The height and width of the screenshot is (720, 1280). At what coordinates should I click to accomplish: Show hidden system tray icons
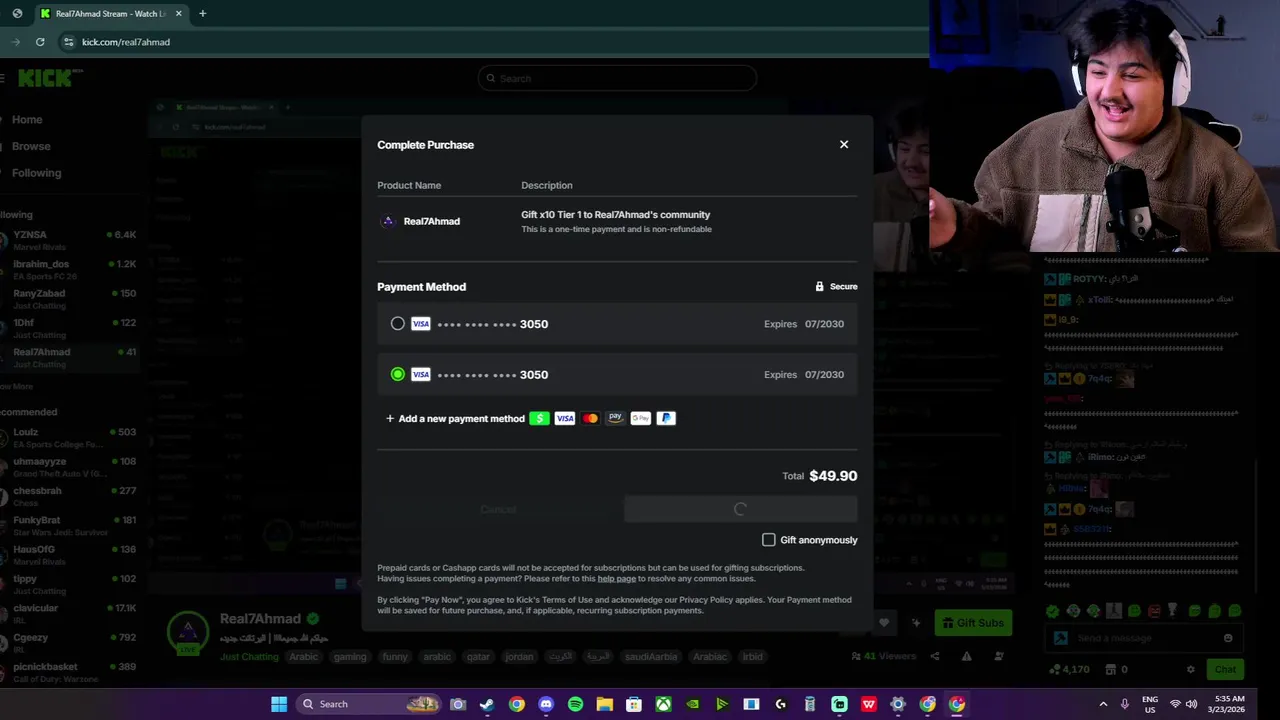point(1103,704)
